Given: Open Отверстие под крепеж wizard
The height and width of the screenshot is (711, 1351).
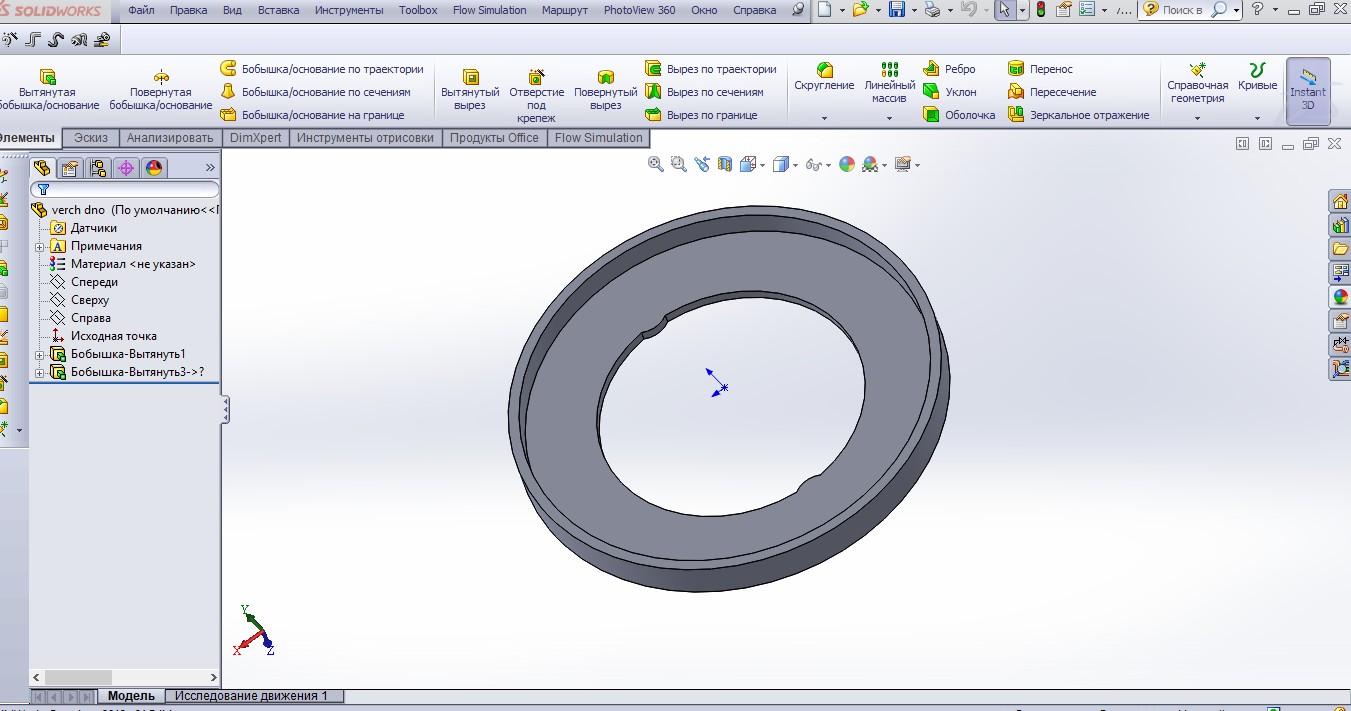Looking at the screenshot, I should 537,97.
